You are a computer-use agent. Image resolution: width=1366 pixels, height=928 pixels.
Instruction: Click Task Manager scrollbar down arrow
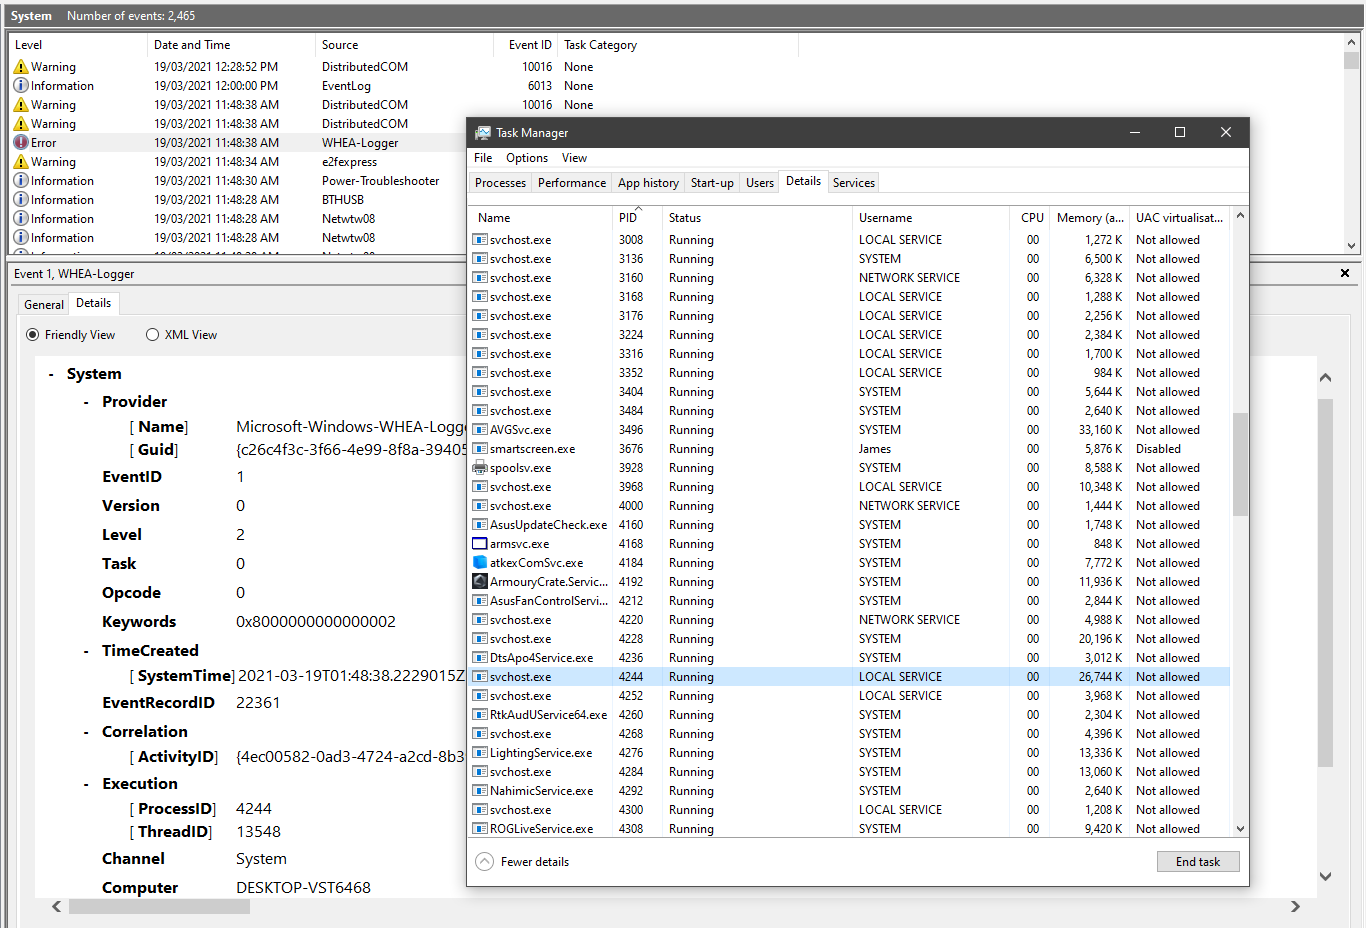(1240, 829)
